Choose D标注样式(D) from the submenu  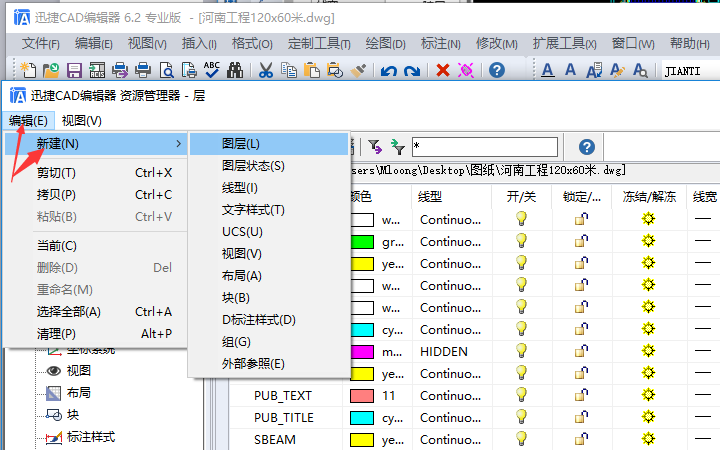(x=270, y=320)
